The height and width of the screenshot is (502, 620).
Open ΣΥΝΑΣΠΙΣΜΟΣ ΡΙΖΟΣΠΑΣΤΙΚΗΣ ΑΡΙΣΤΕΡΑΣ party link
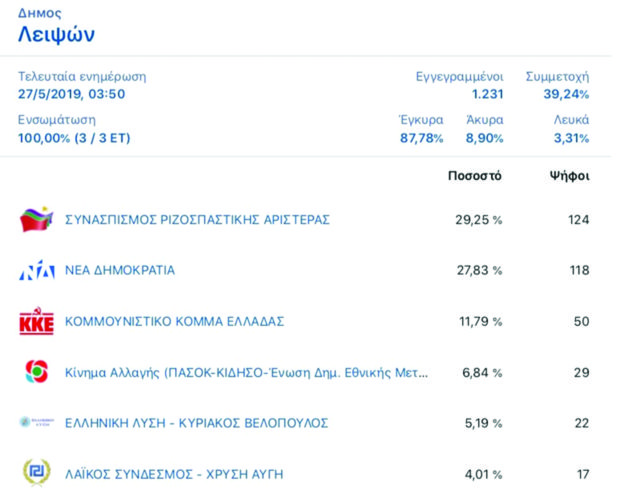pos(197,219)
